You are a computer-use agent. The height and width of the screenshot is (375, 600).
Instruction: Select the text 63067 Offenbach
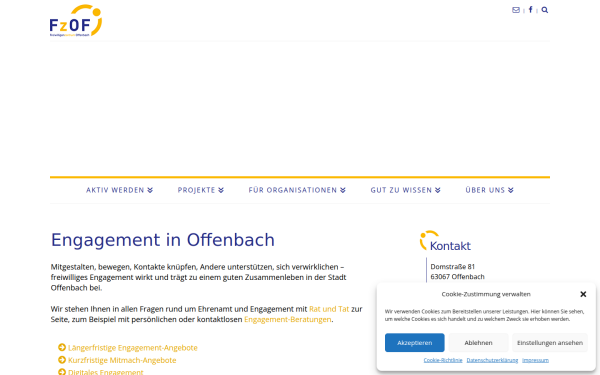click(457, 277)
